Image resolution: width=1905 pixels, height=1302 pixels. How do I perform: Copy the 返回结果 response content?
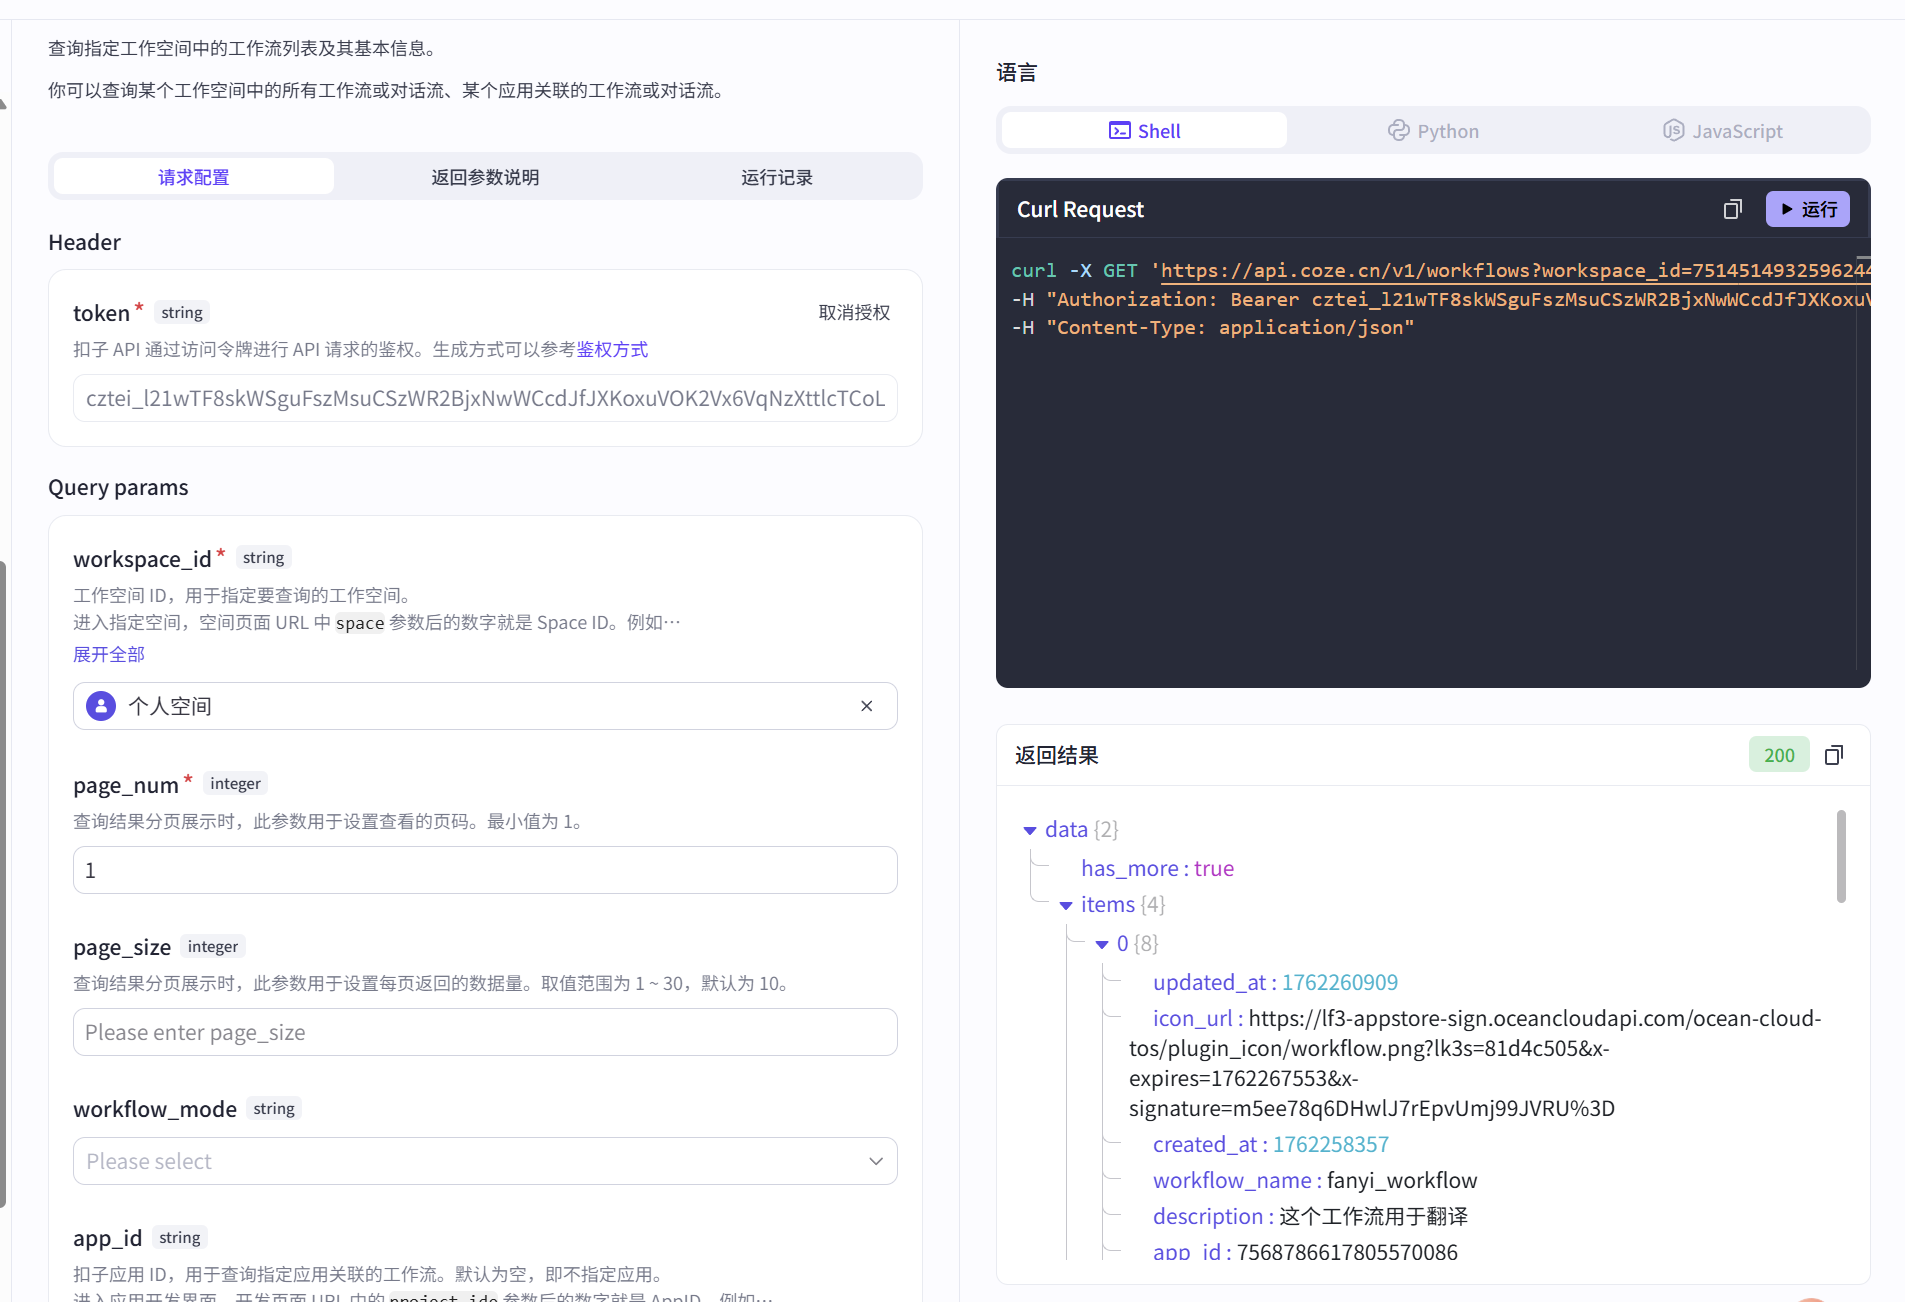pyautogui.click(x=1834, y=755)
